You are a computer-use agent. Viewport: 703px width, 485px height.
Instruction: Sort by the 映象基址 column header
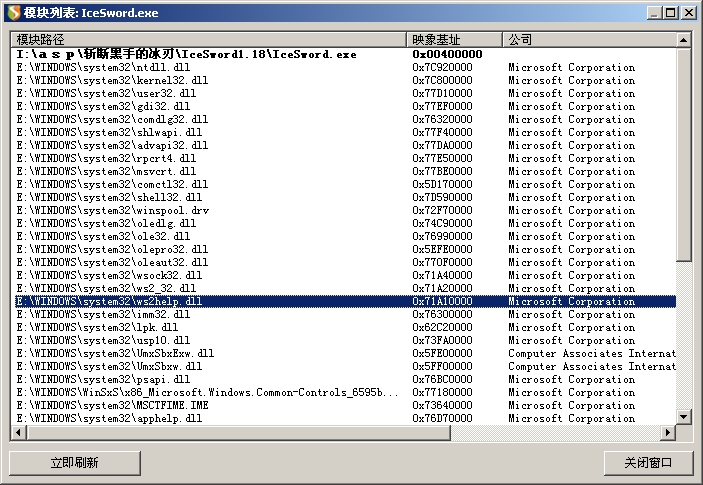point(454,39)
